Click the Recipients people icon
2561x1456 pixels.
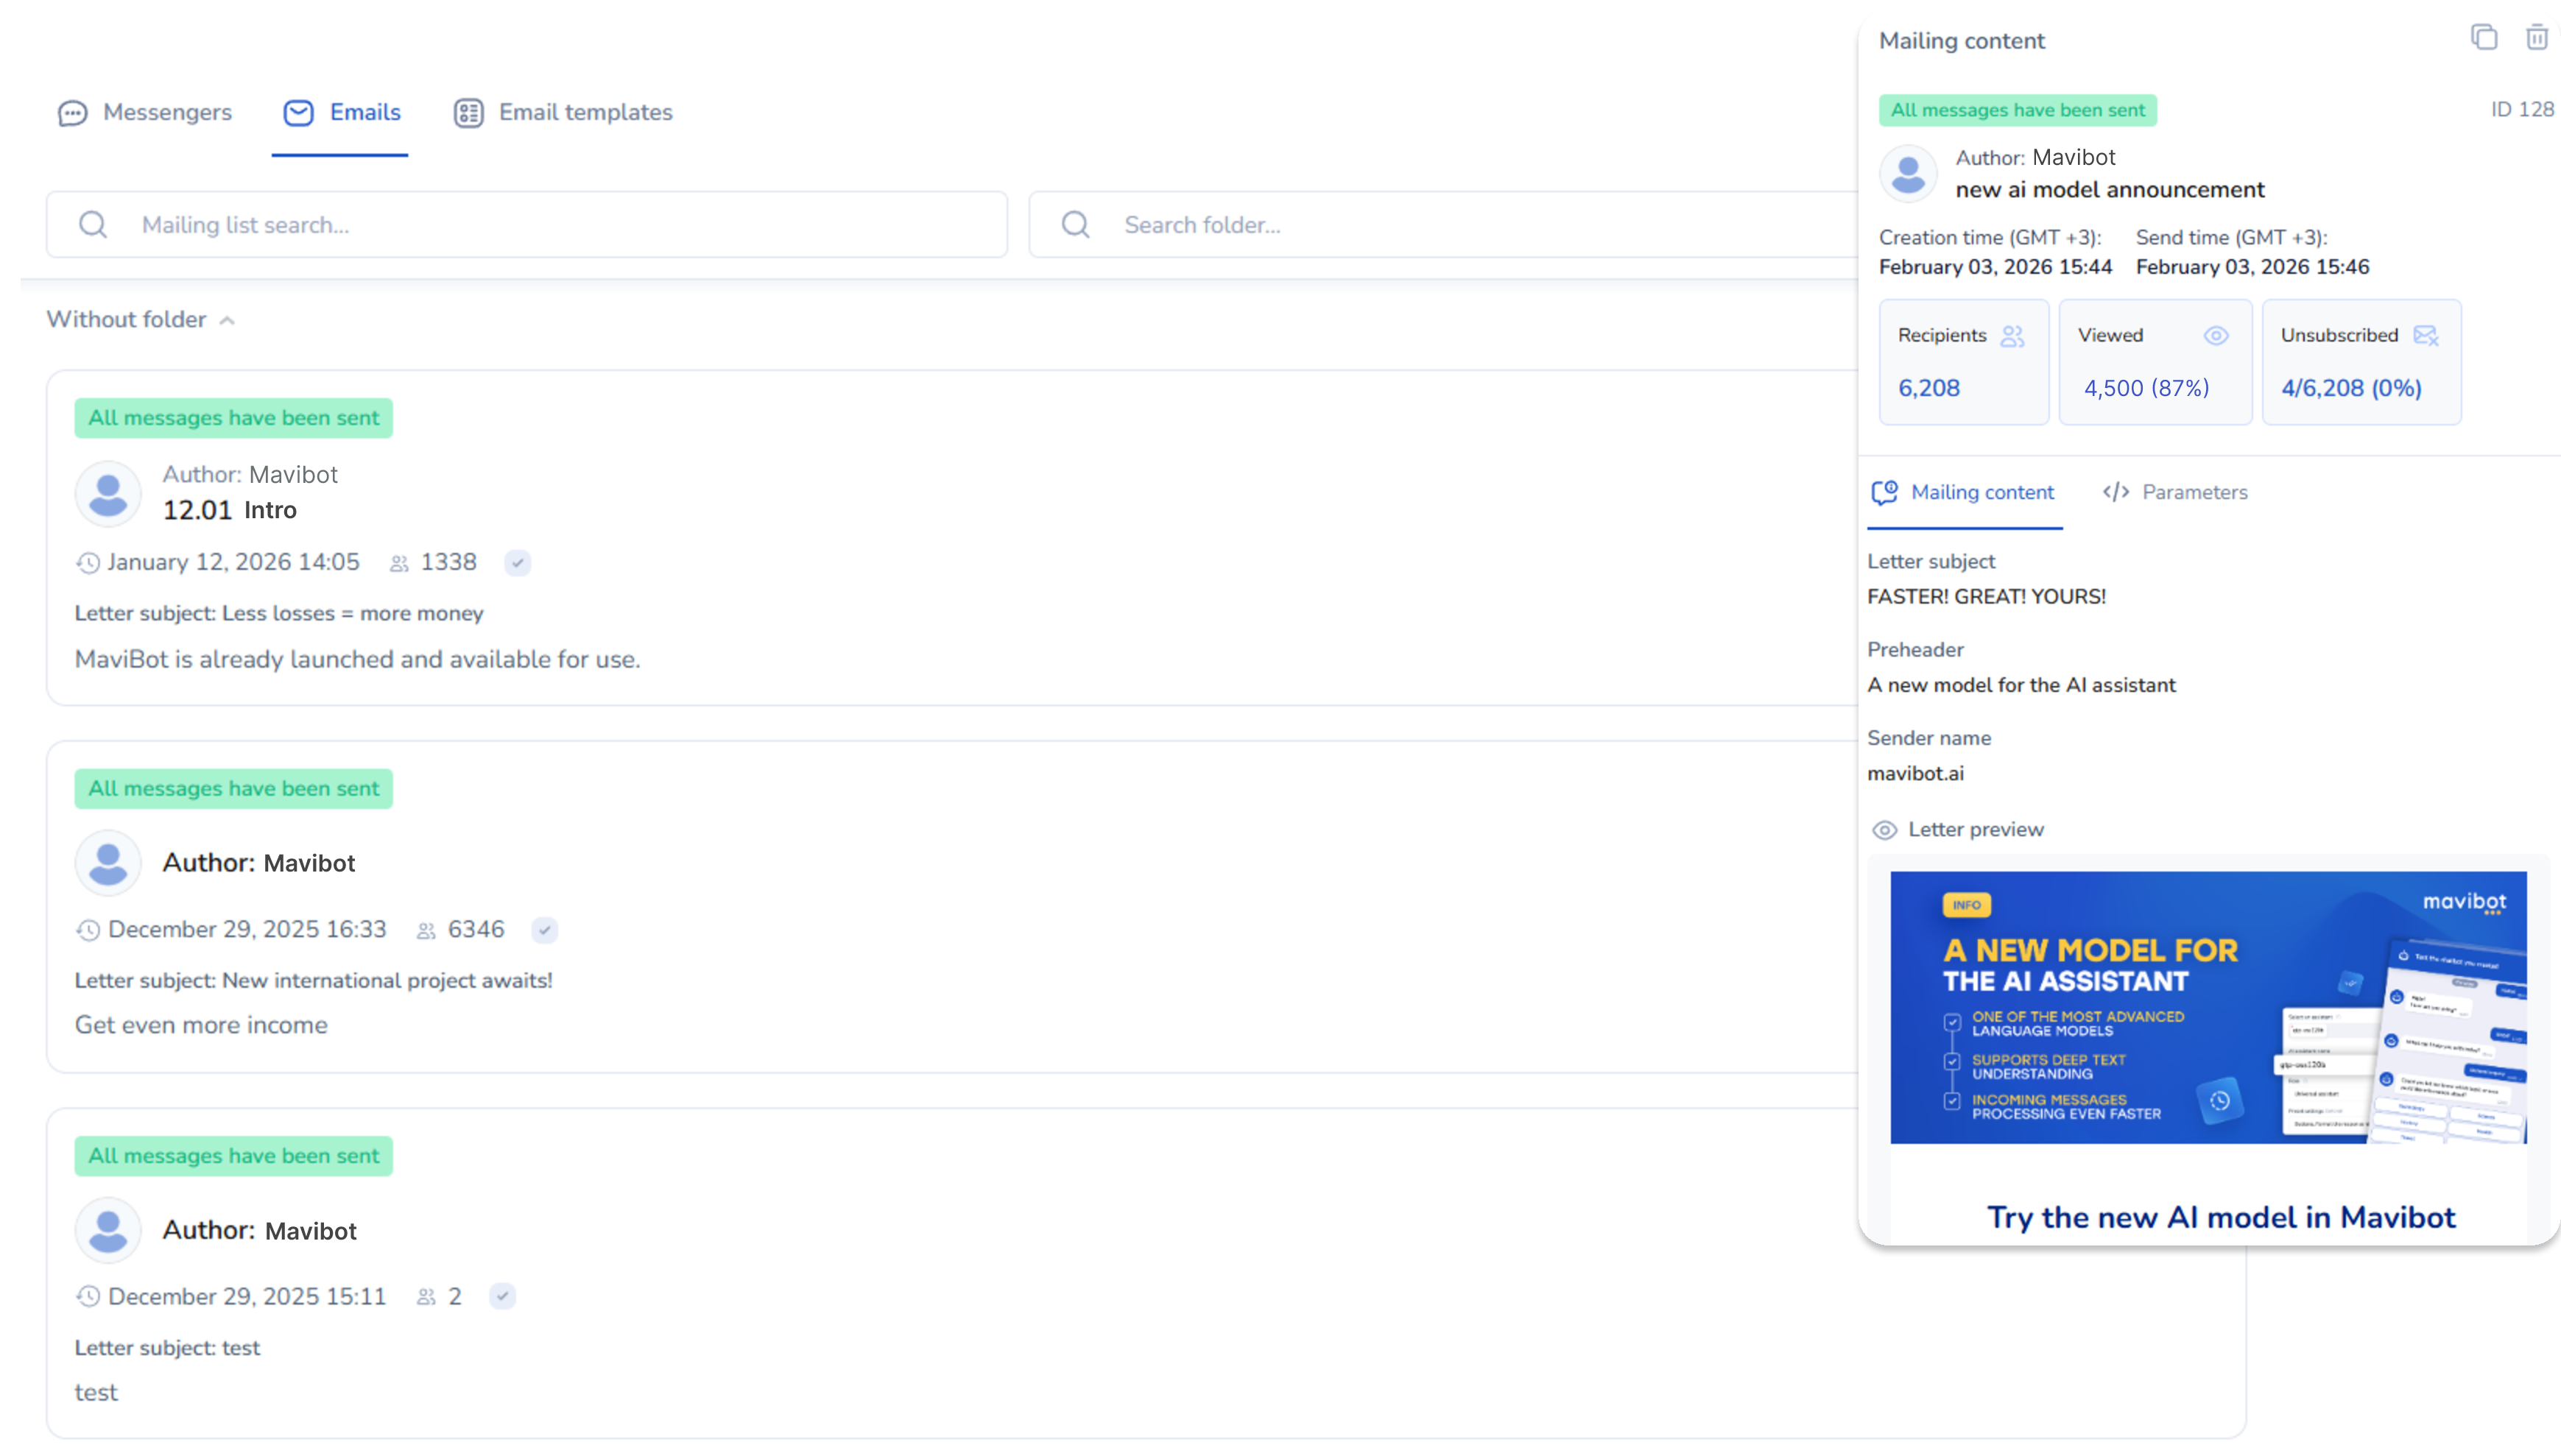coord(2012,336)
